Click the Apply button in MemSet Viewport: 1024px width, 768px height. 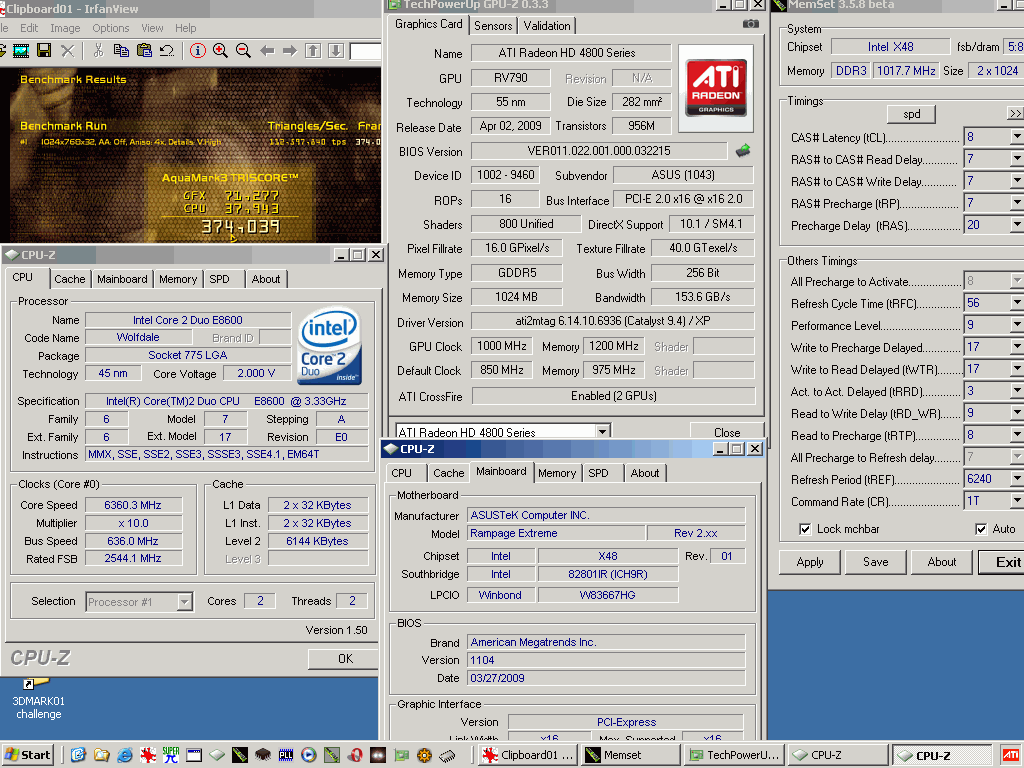click(x=810, y=562)
